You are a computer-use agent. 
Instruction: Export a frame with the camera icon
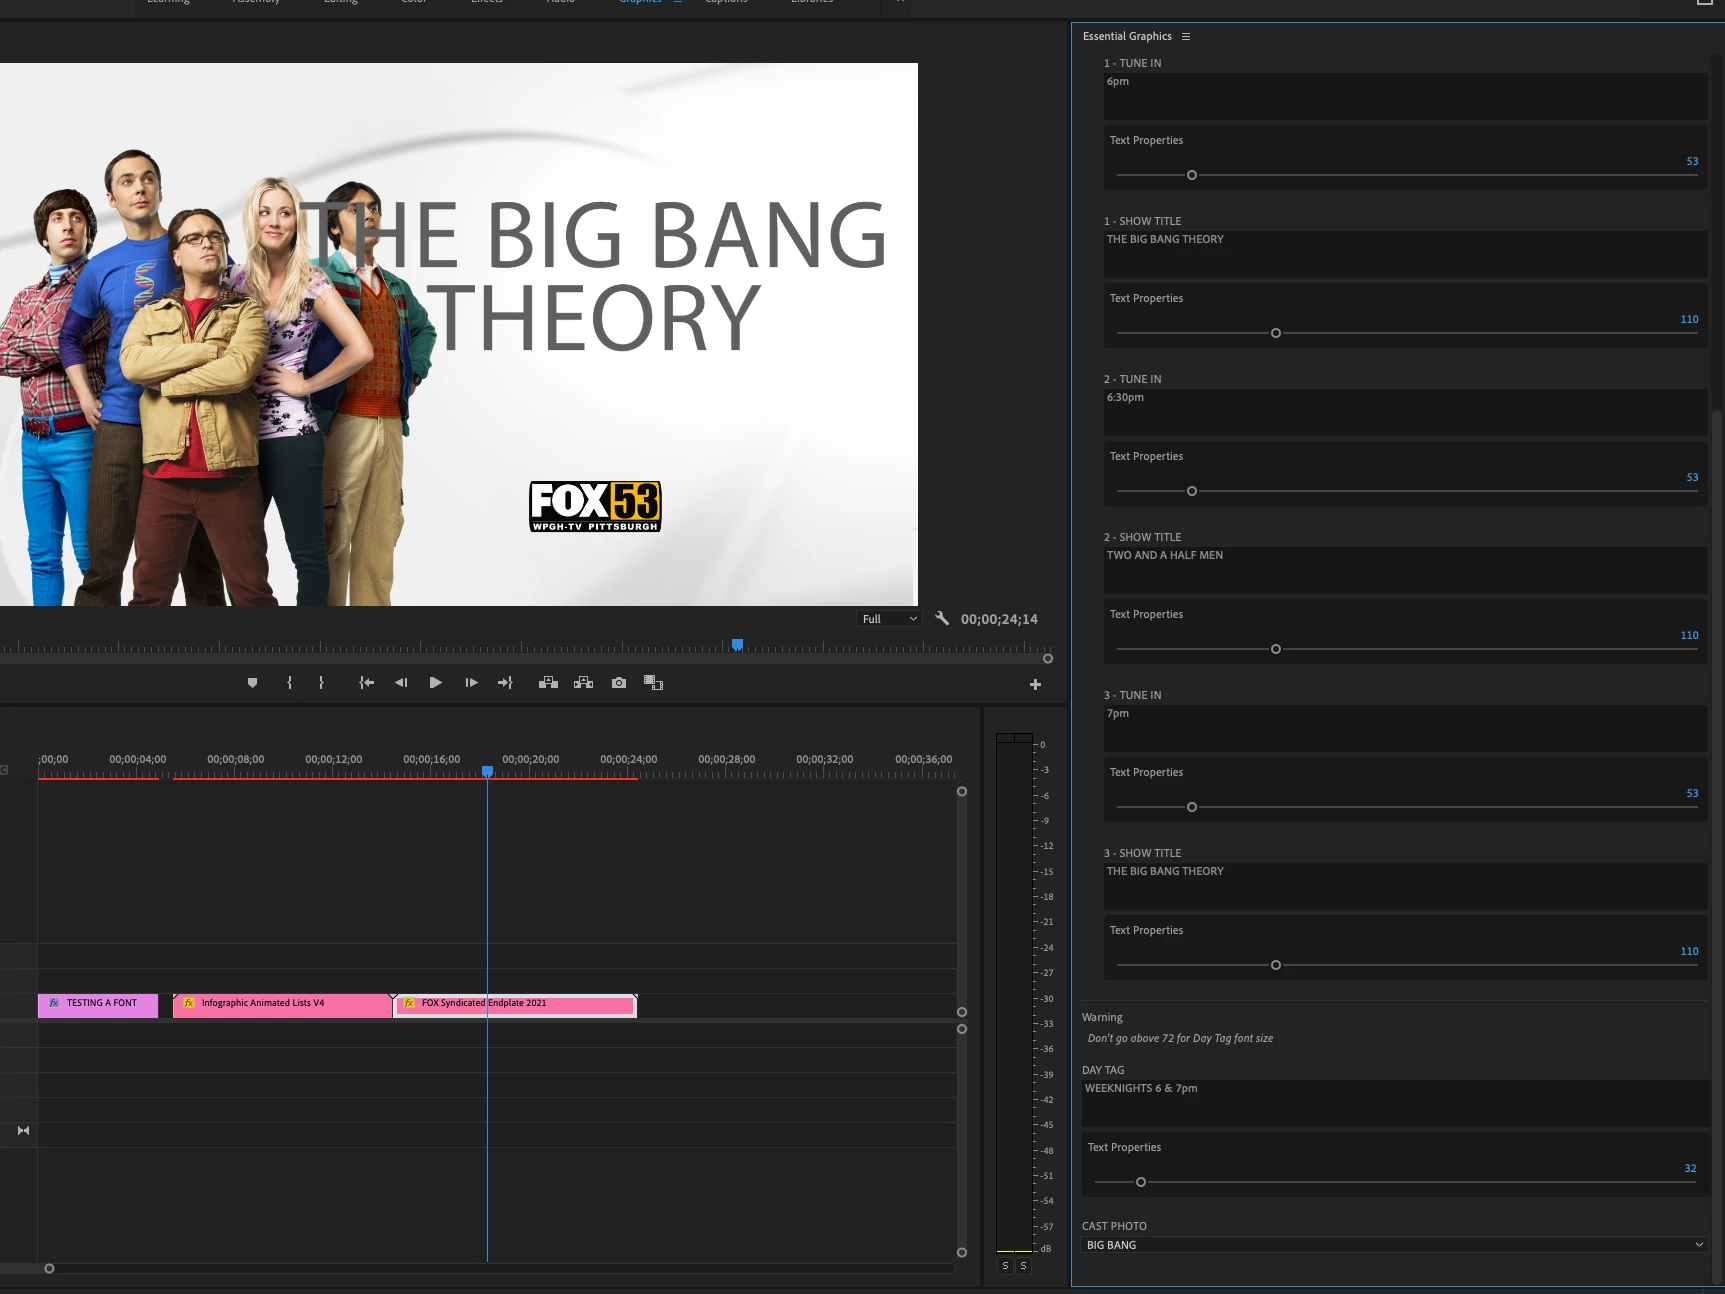tap(619, 683)
